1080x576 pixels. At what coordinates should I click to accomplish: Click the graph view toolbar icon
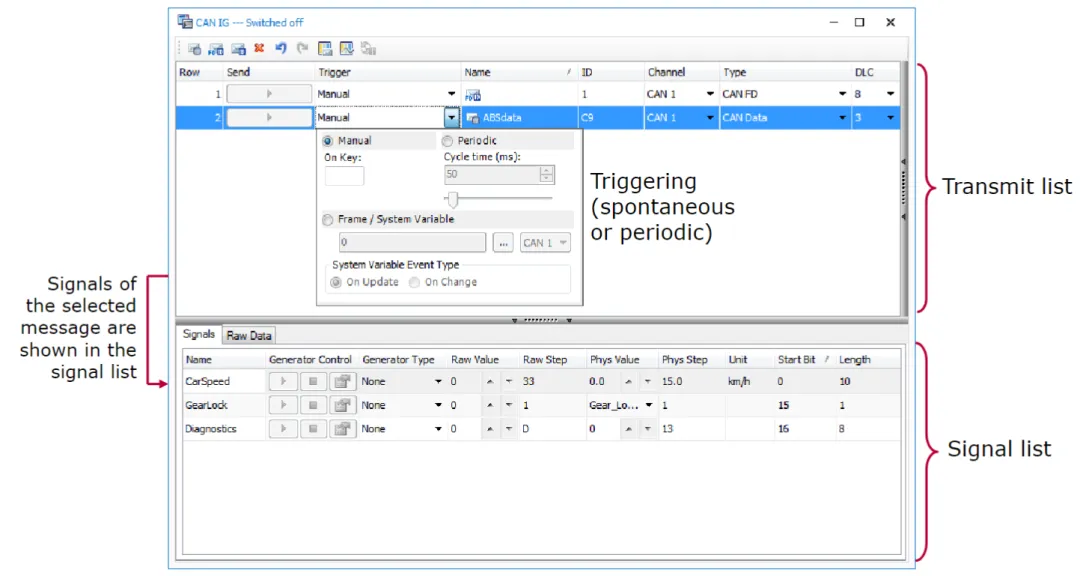click(346, 48)
